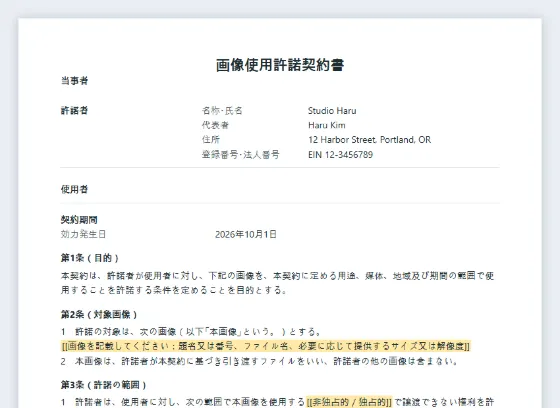Click the 第2条（対象画像） heading
The width and height of the screenshot is (560, 408).
[x=99, y=315]
